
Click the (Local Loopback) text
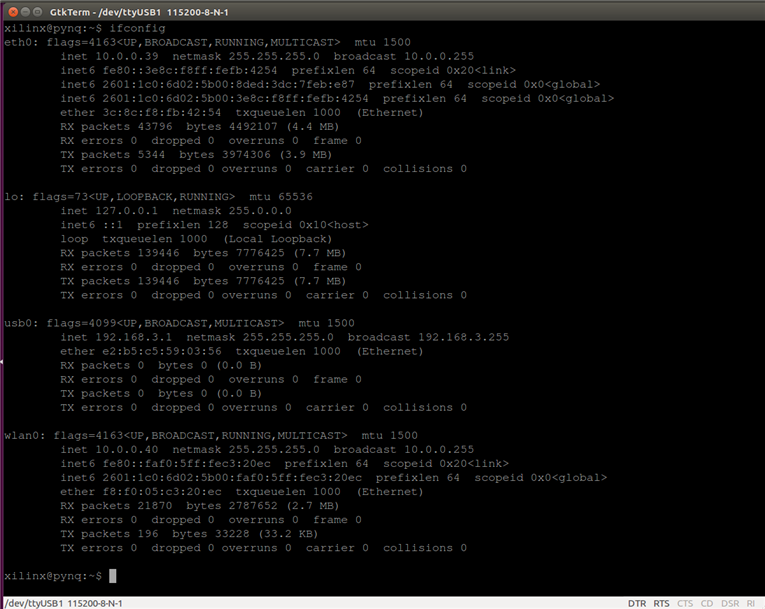tap(278, 239)
